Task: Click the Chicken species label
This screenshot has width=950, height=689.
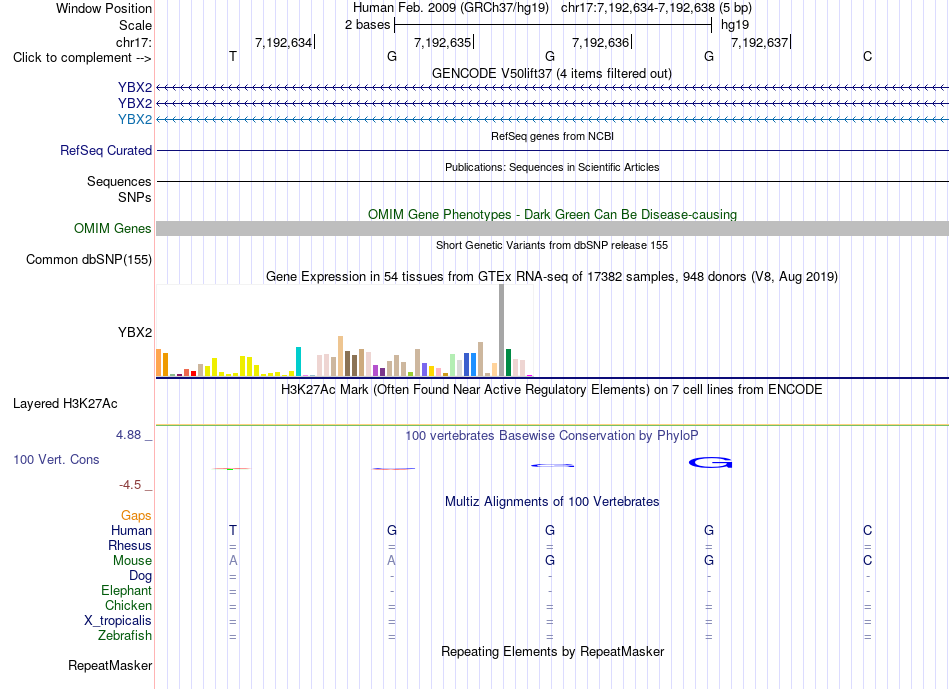Action: pos(128,605)
